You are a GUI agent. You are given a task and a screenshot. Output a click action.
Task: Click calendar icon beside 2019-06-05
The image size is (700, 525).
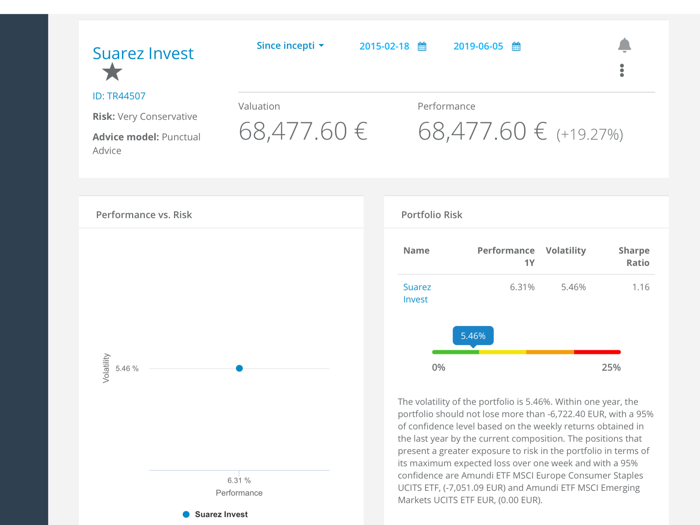click(x=516, y=47)
